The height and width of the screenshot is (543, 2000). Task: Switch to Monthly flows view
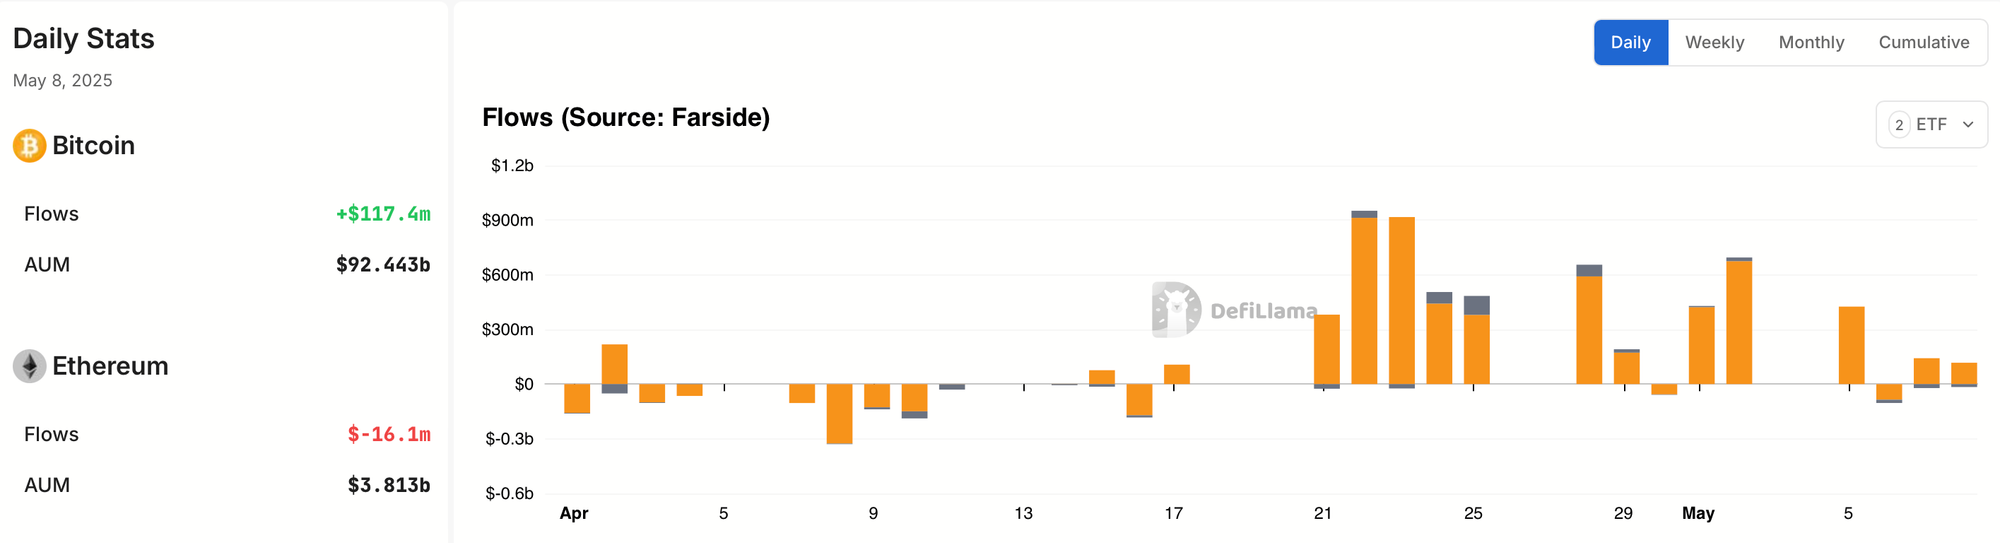[1811, 42]
